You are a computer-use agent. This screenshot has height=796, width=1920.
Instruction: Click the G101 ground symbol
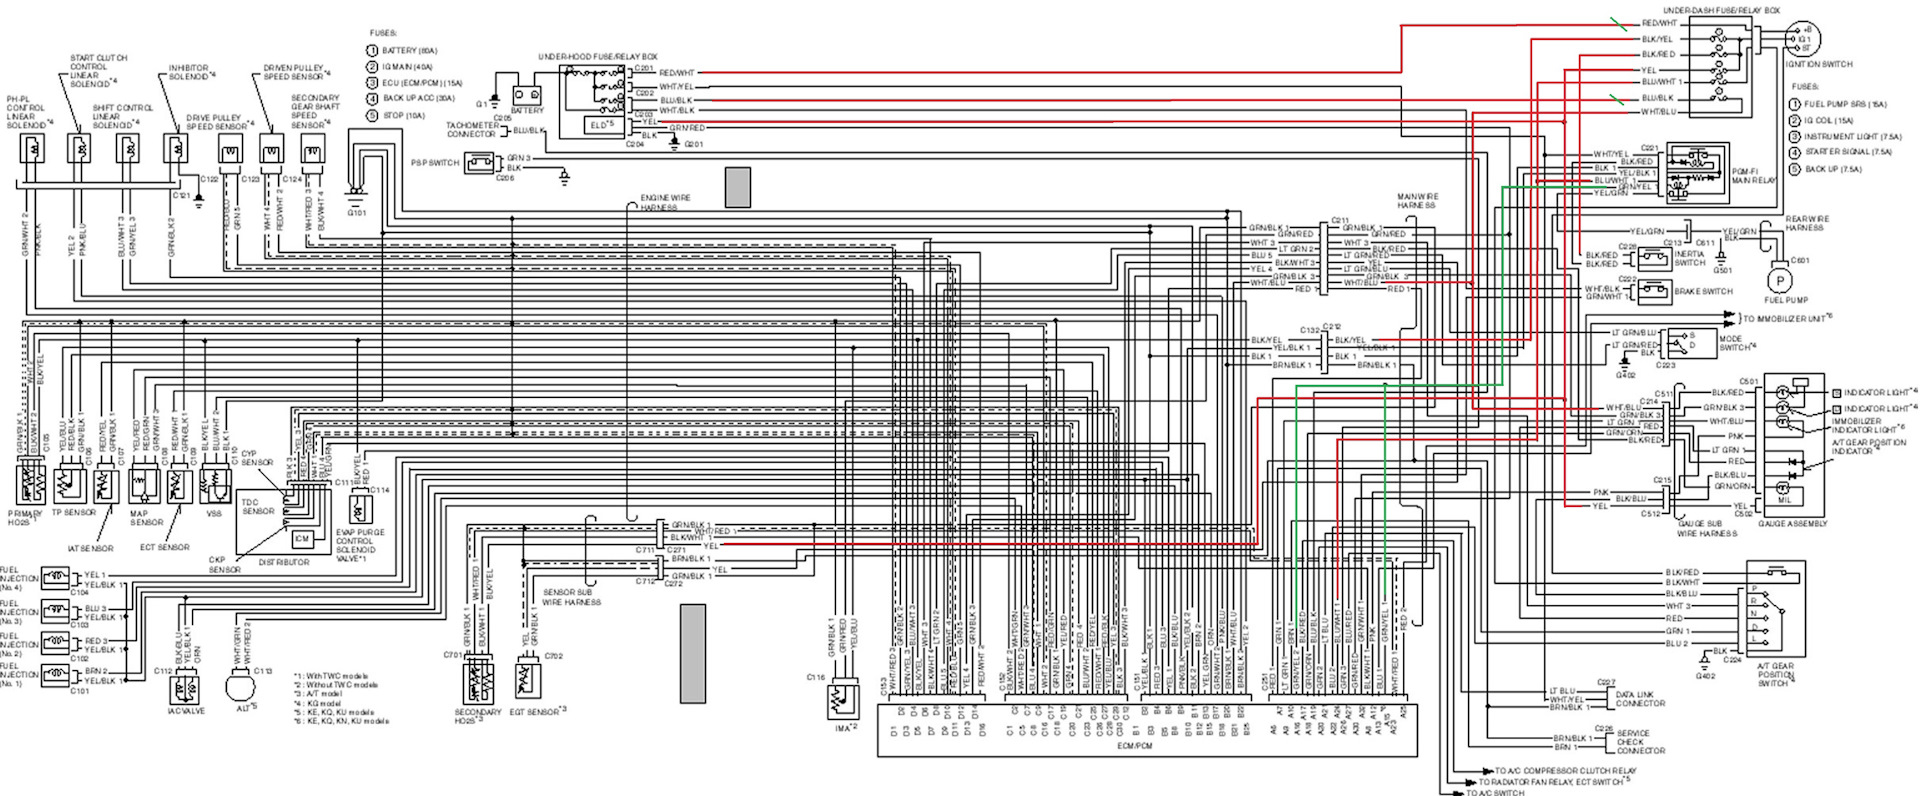[355, 195]
